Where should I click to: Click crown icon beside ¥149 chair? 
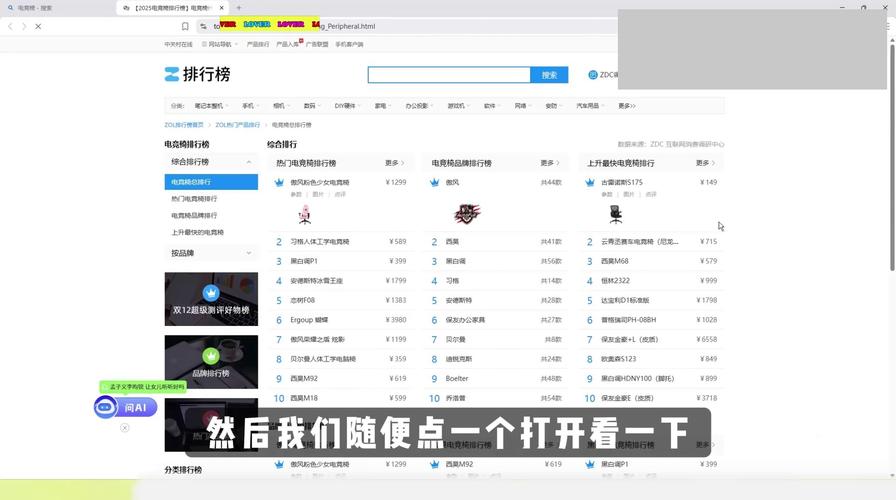point(590,182)
